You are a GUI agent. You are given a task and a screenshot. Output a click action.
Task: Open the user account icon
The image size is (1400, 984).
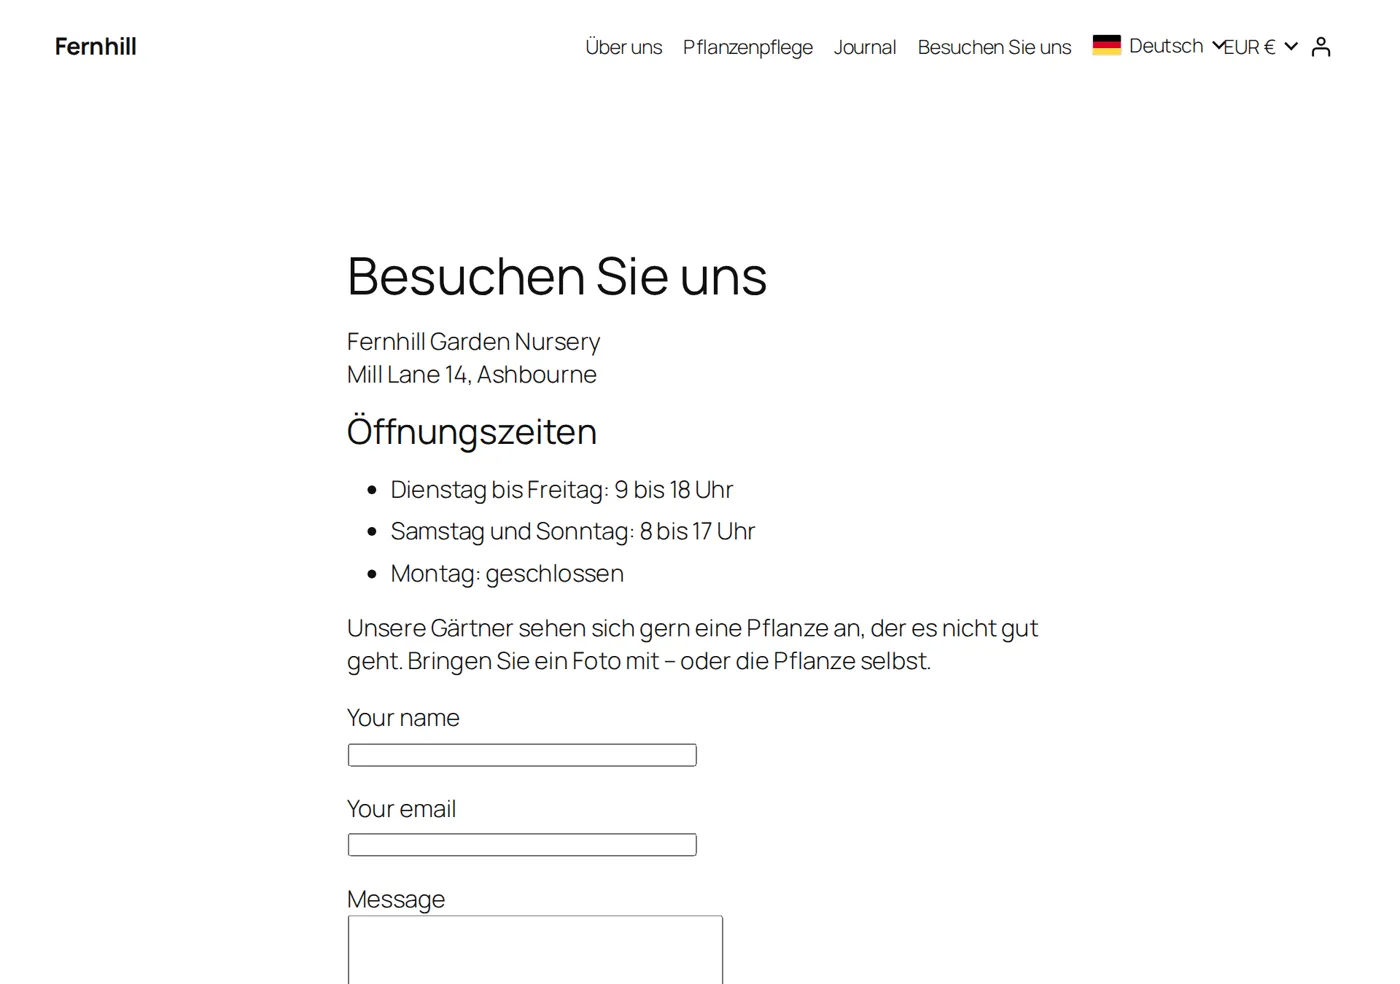click(x=1321, y=47)
